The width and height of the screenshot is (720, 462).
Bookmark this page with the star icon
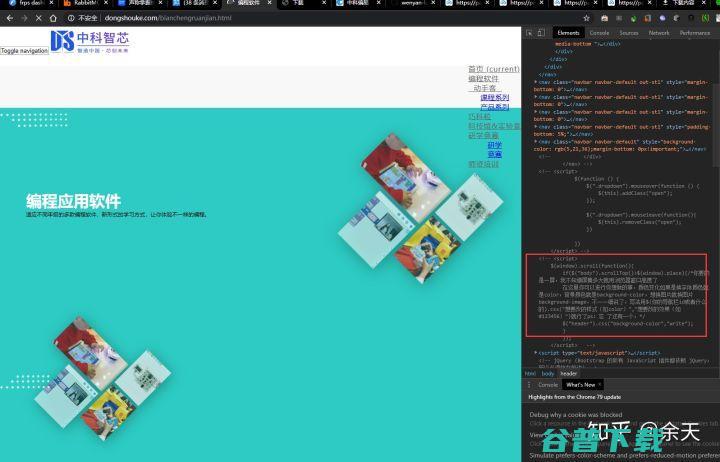click(586, 18)
